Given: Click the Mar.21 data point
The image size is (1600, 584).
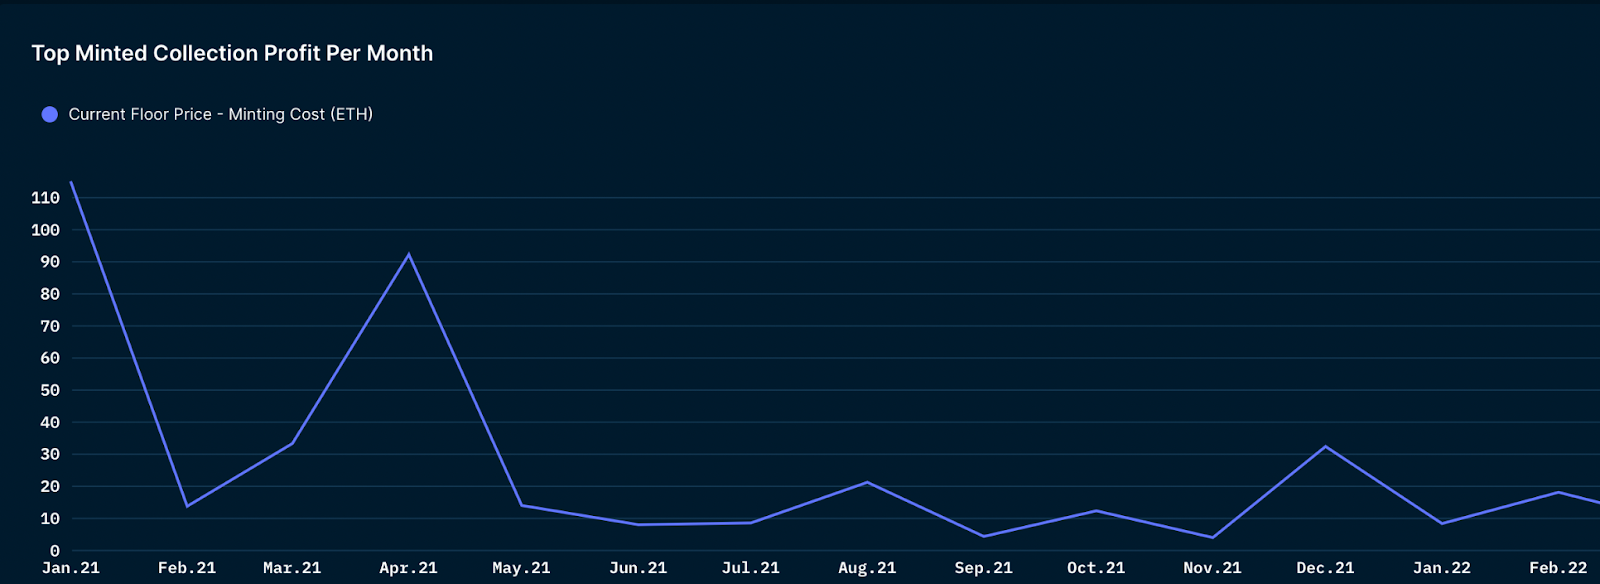Looking at the screenshot, I should click(x=292, y=443).
